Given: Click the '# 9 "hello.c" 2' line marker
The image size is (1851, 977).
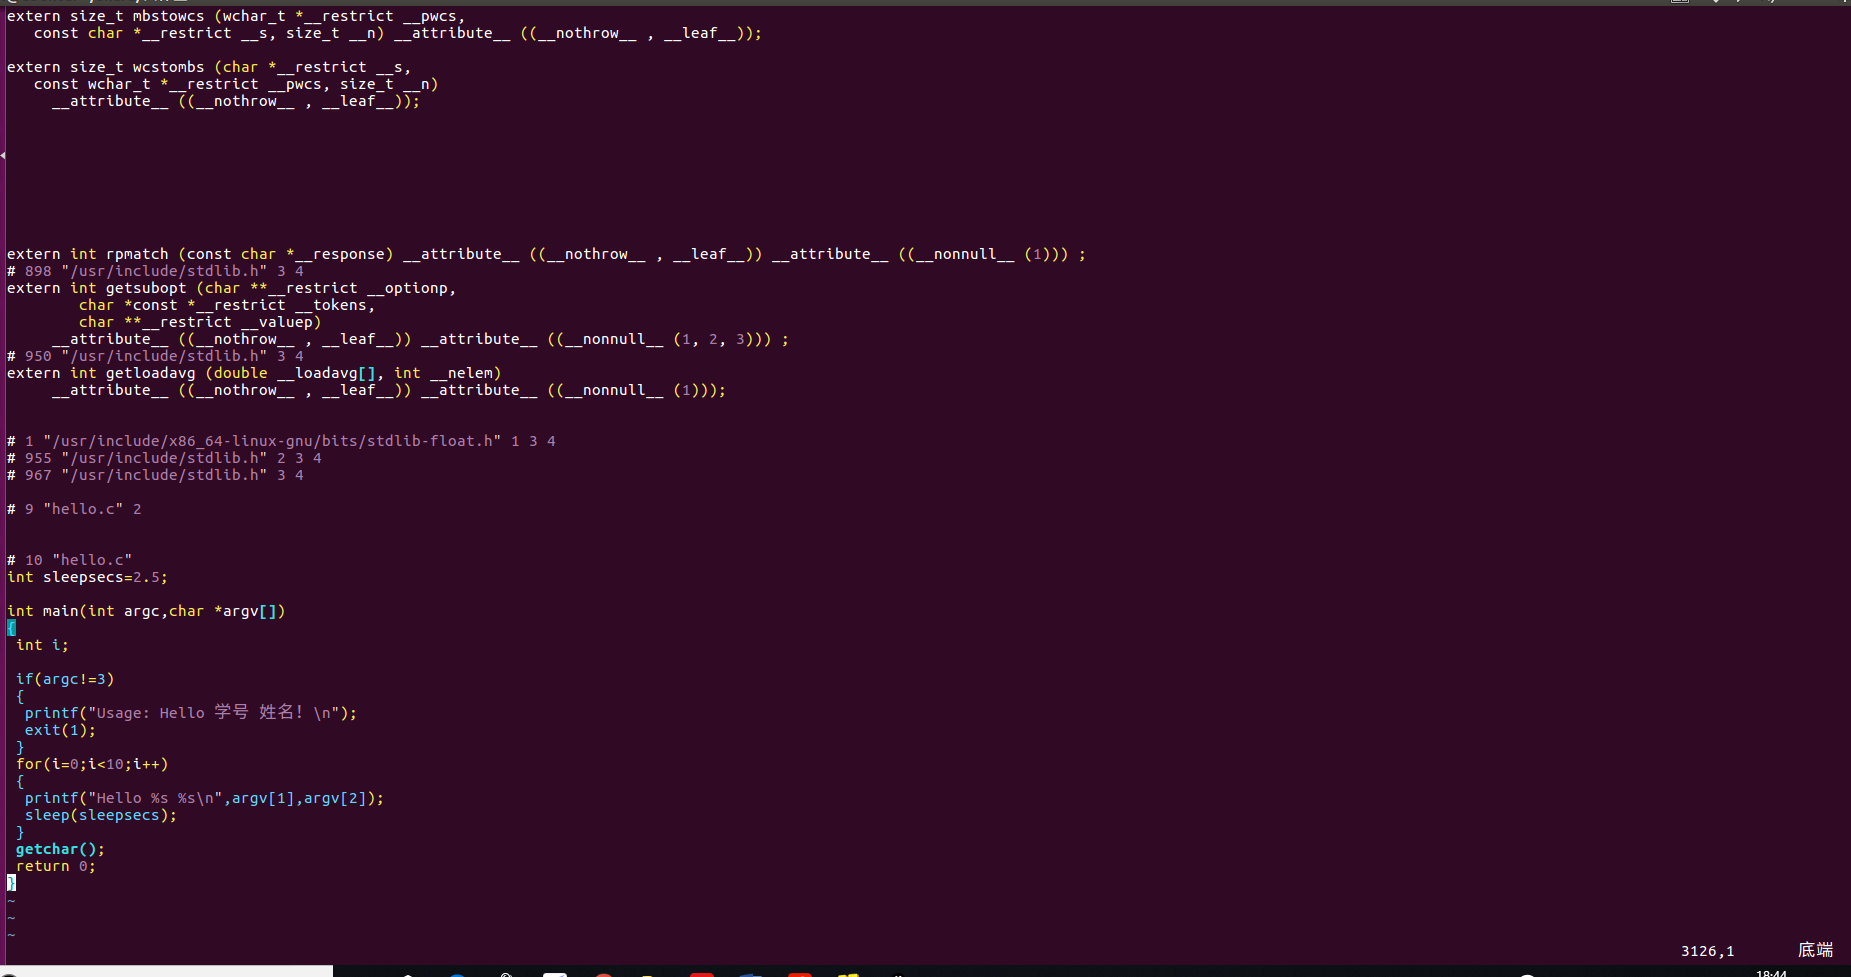Looking at the screenshot, I should [x=74, y=509].
